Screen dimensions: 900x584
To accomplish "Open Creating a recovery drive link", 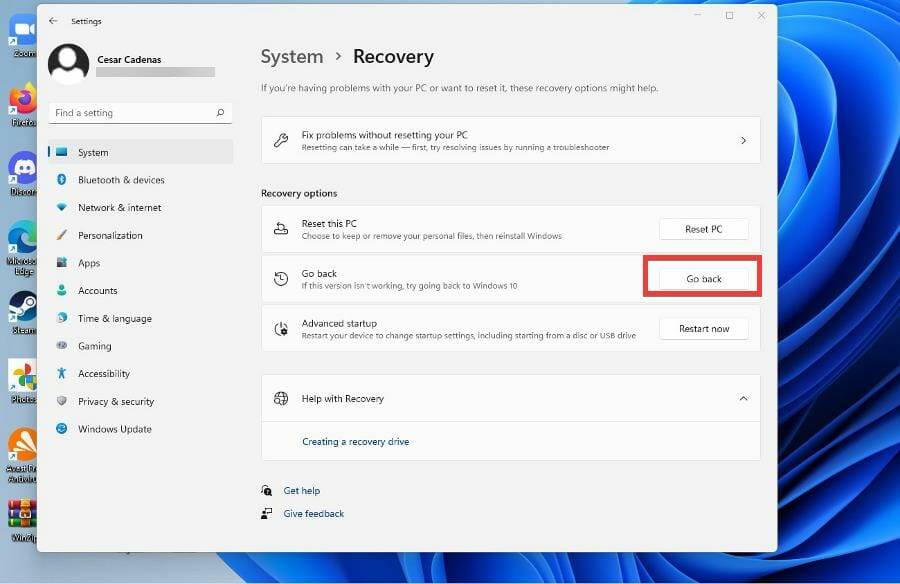I will click(x=355, y=441).
